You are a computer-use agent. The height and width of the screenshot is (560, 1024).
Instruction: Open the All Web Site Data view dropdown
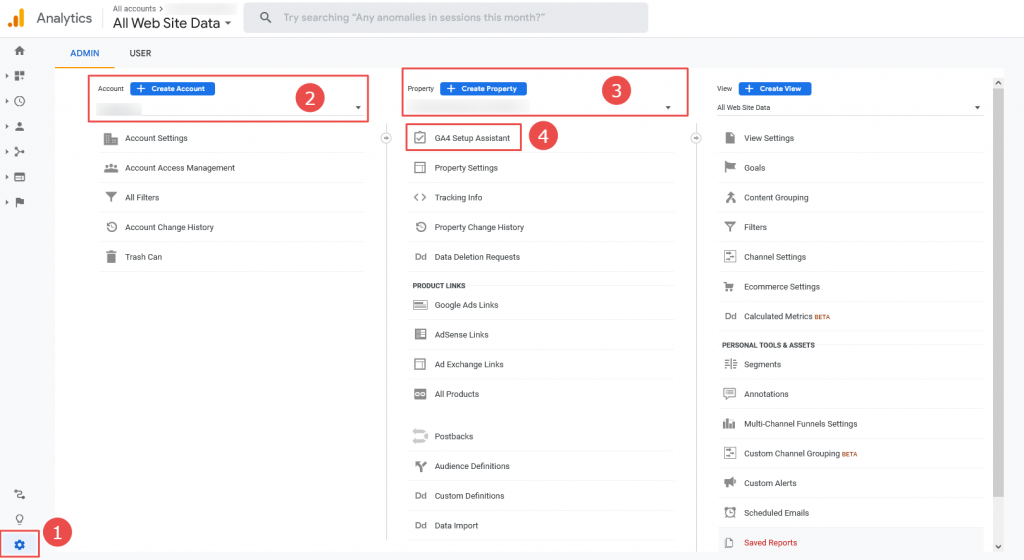pyautogui.click(x=849, y=108)
